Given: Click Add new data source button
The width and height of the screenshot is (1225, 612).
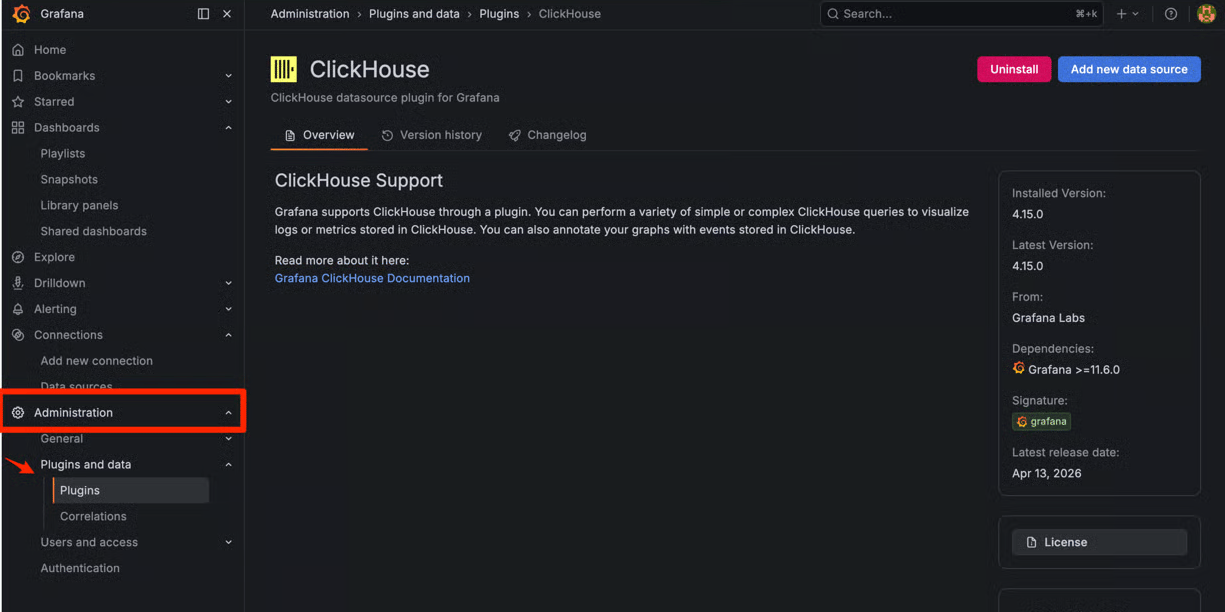Looking at the screenshot, I should click(1129, 69).
